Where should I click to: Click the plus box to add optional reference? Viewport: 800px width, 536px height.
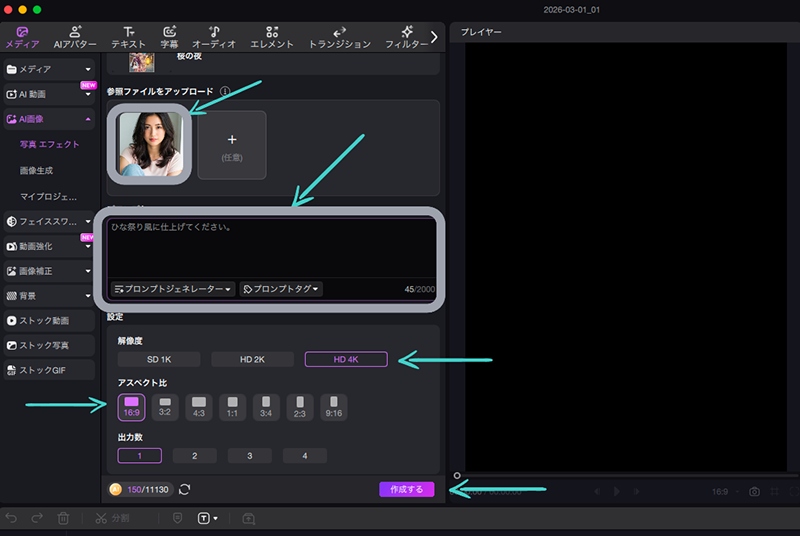[232, 145]
